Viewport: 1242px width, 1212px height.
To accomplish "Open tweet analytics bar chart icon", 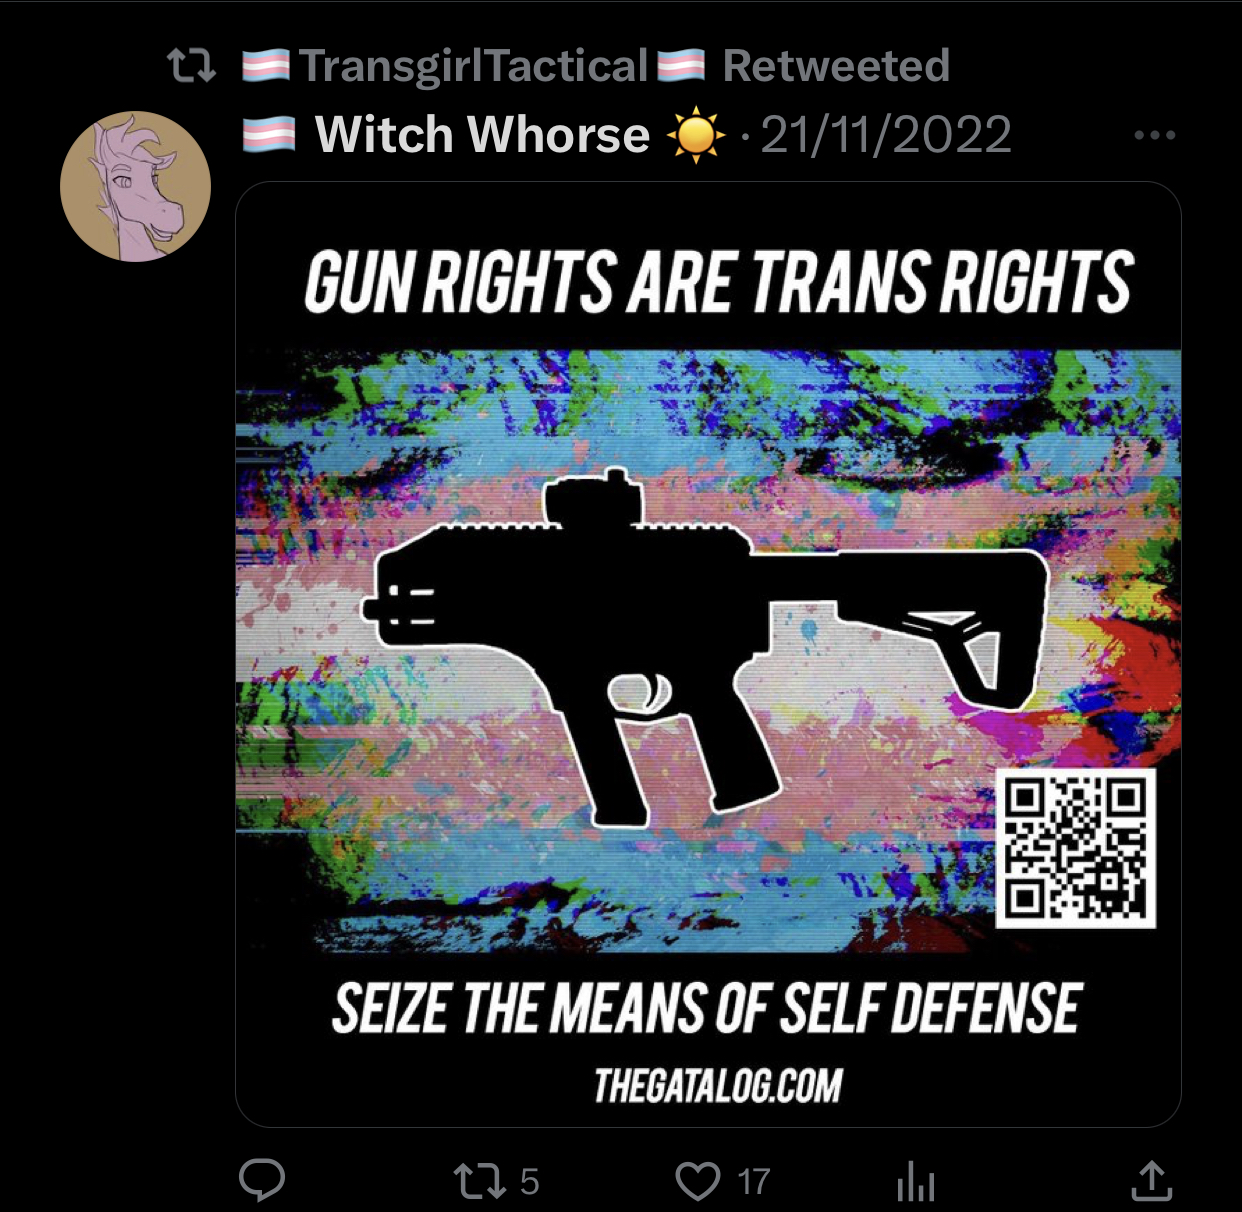I will pyautogui.click(x=916, y=1181).
